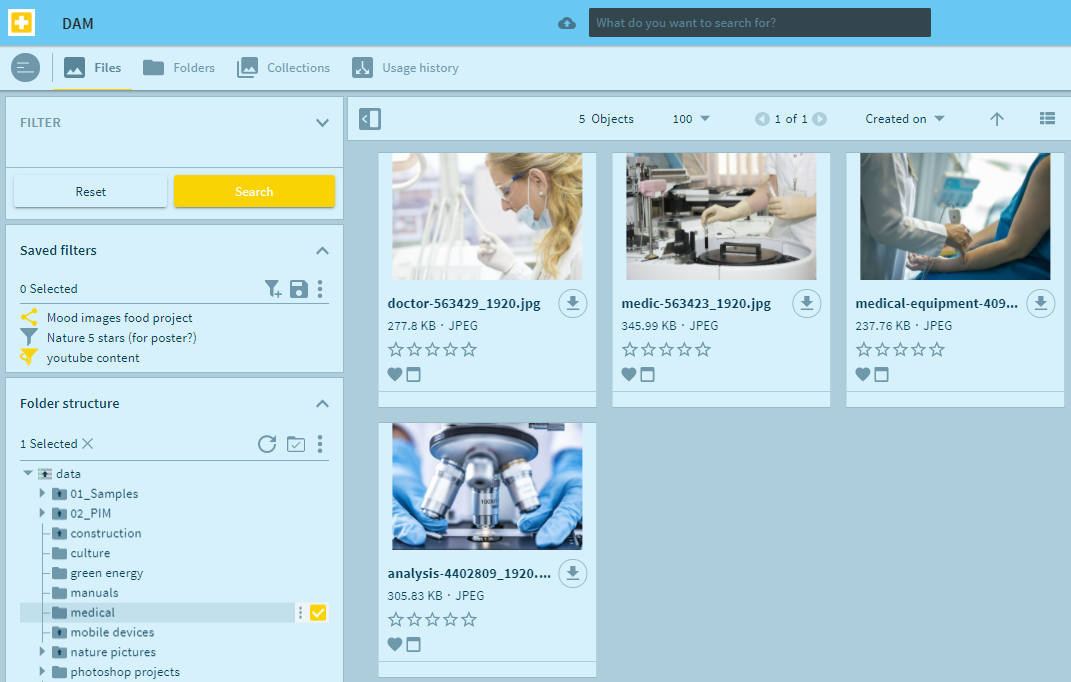Click the search input field
Image resolution: width=1071 pixels, height=682 pixels.
[x=760, y=23]
